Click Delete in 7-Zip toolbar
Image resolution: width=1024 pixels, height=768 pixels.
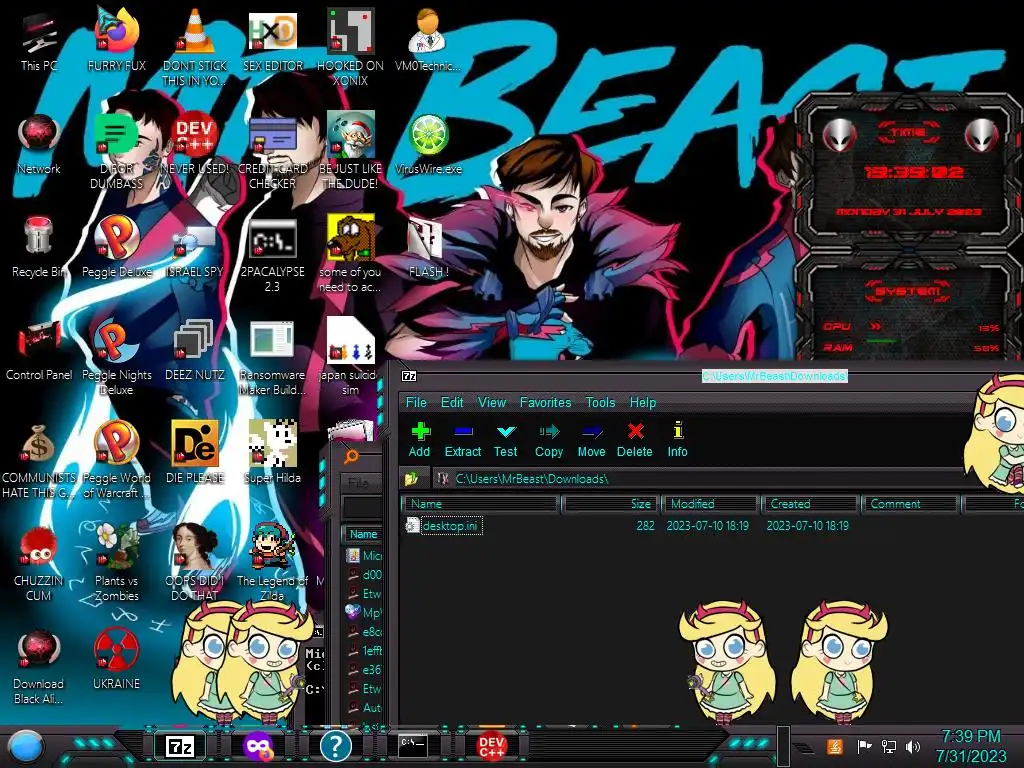(x=635, y=440)
